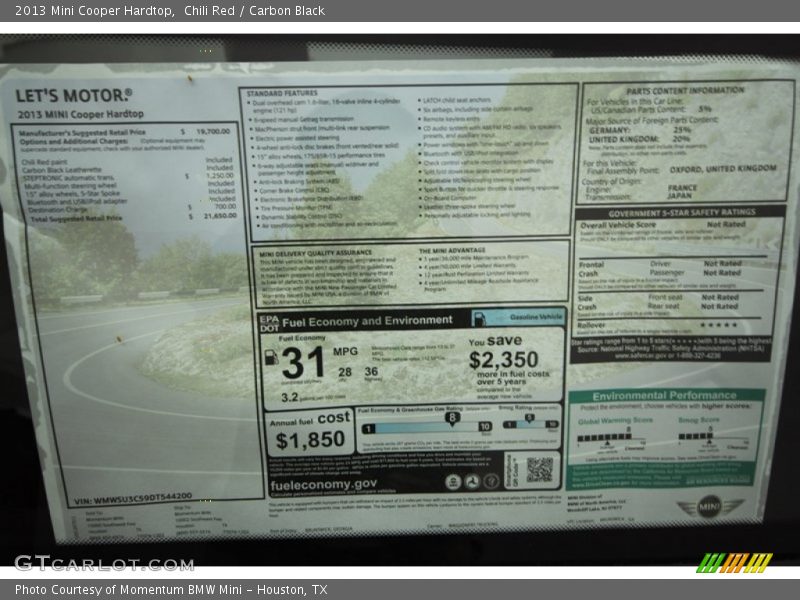Select the Chili Red paint option line
Image resolution: width=800 pixels, height=600 pixels.
click(44, 162)
